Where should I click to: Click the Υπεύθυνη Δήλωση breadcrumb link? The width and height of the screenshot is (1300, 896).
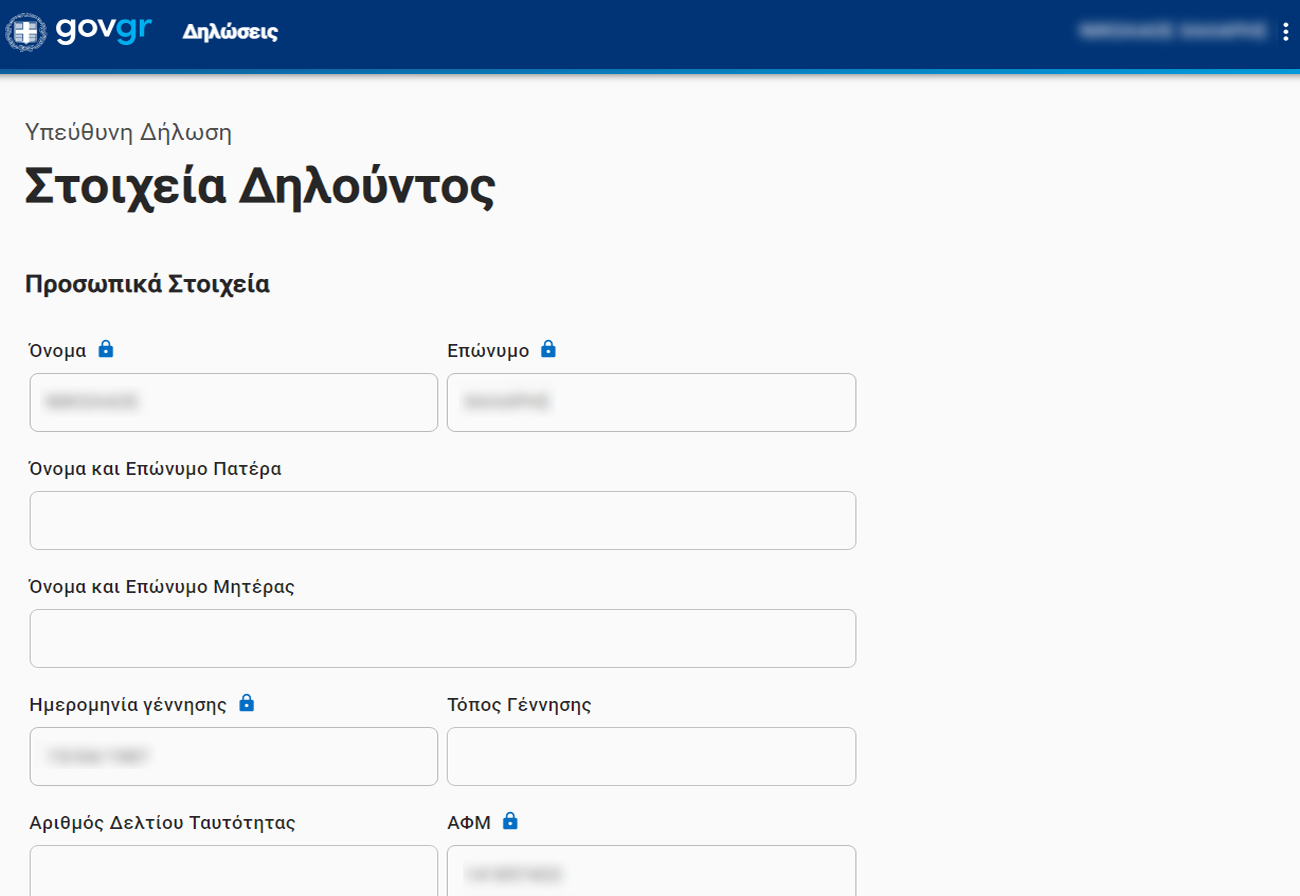[127, 131]
